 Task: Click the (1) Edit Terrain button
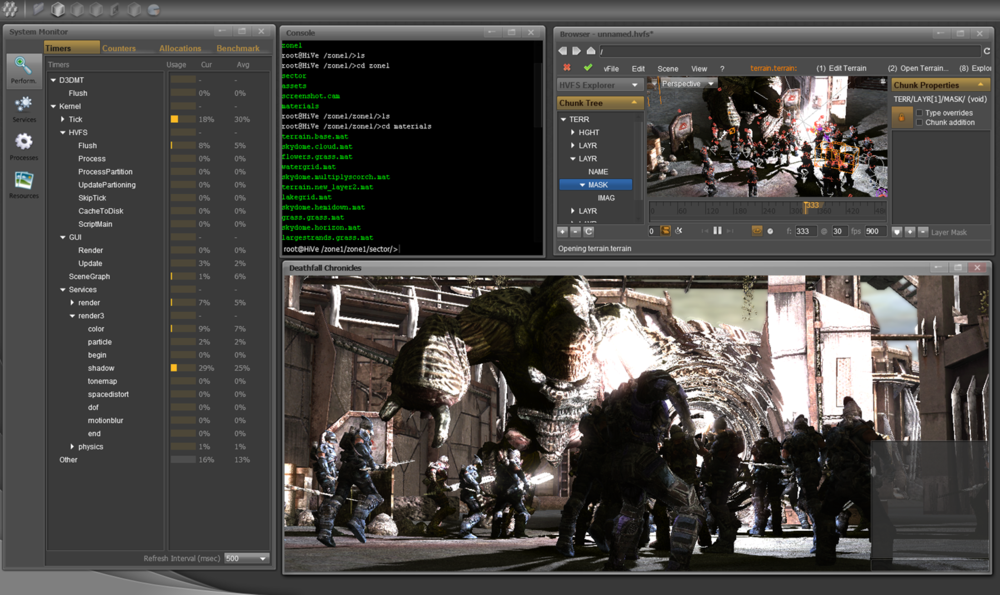(x=842, y=68)
